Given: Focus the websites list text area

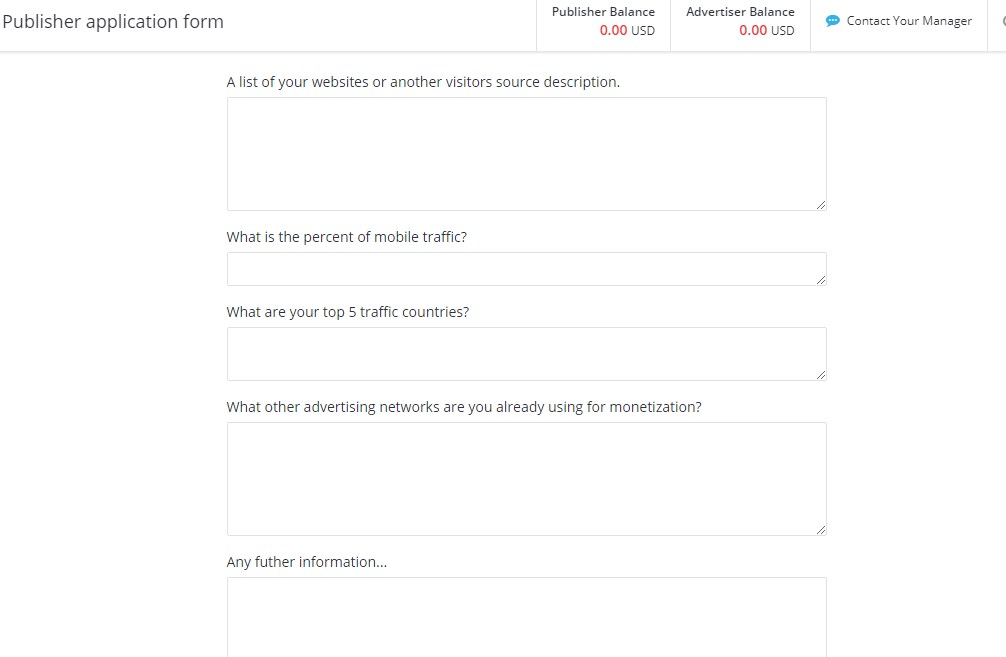Looking at the screenshot, I should click(x=527, y=154).
